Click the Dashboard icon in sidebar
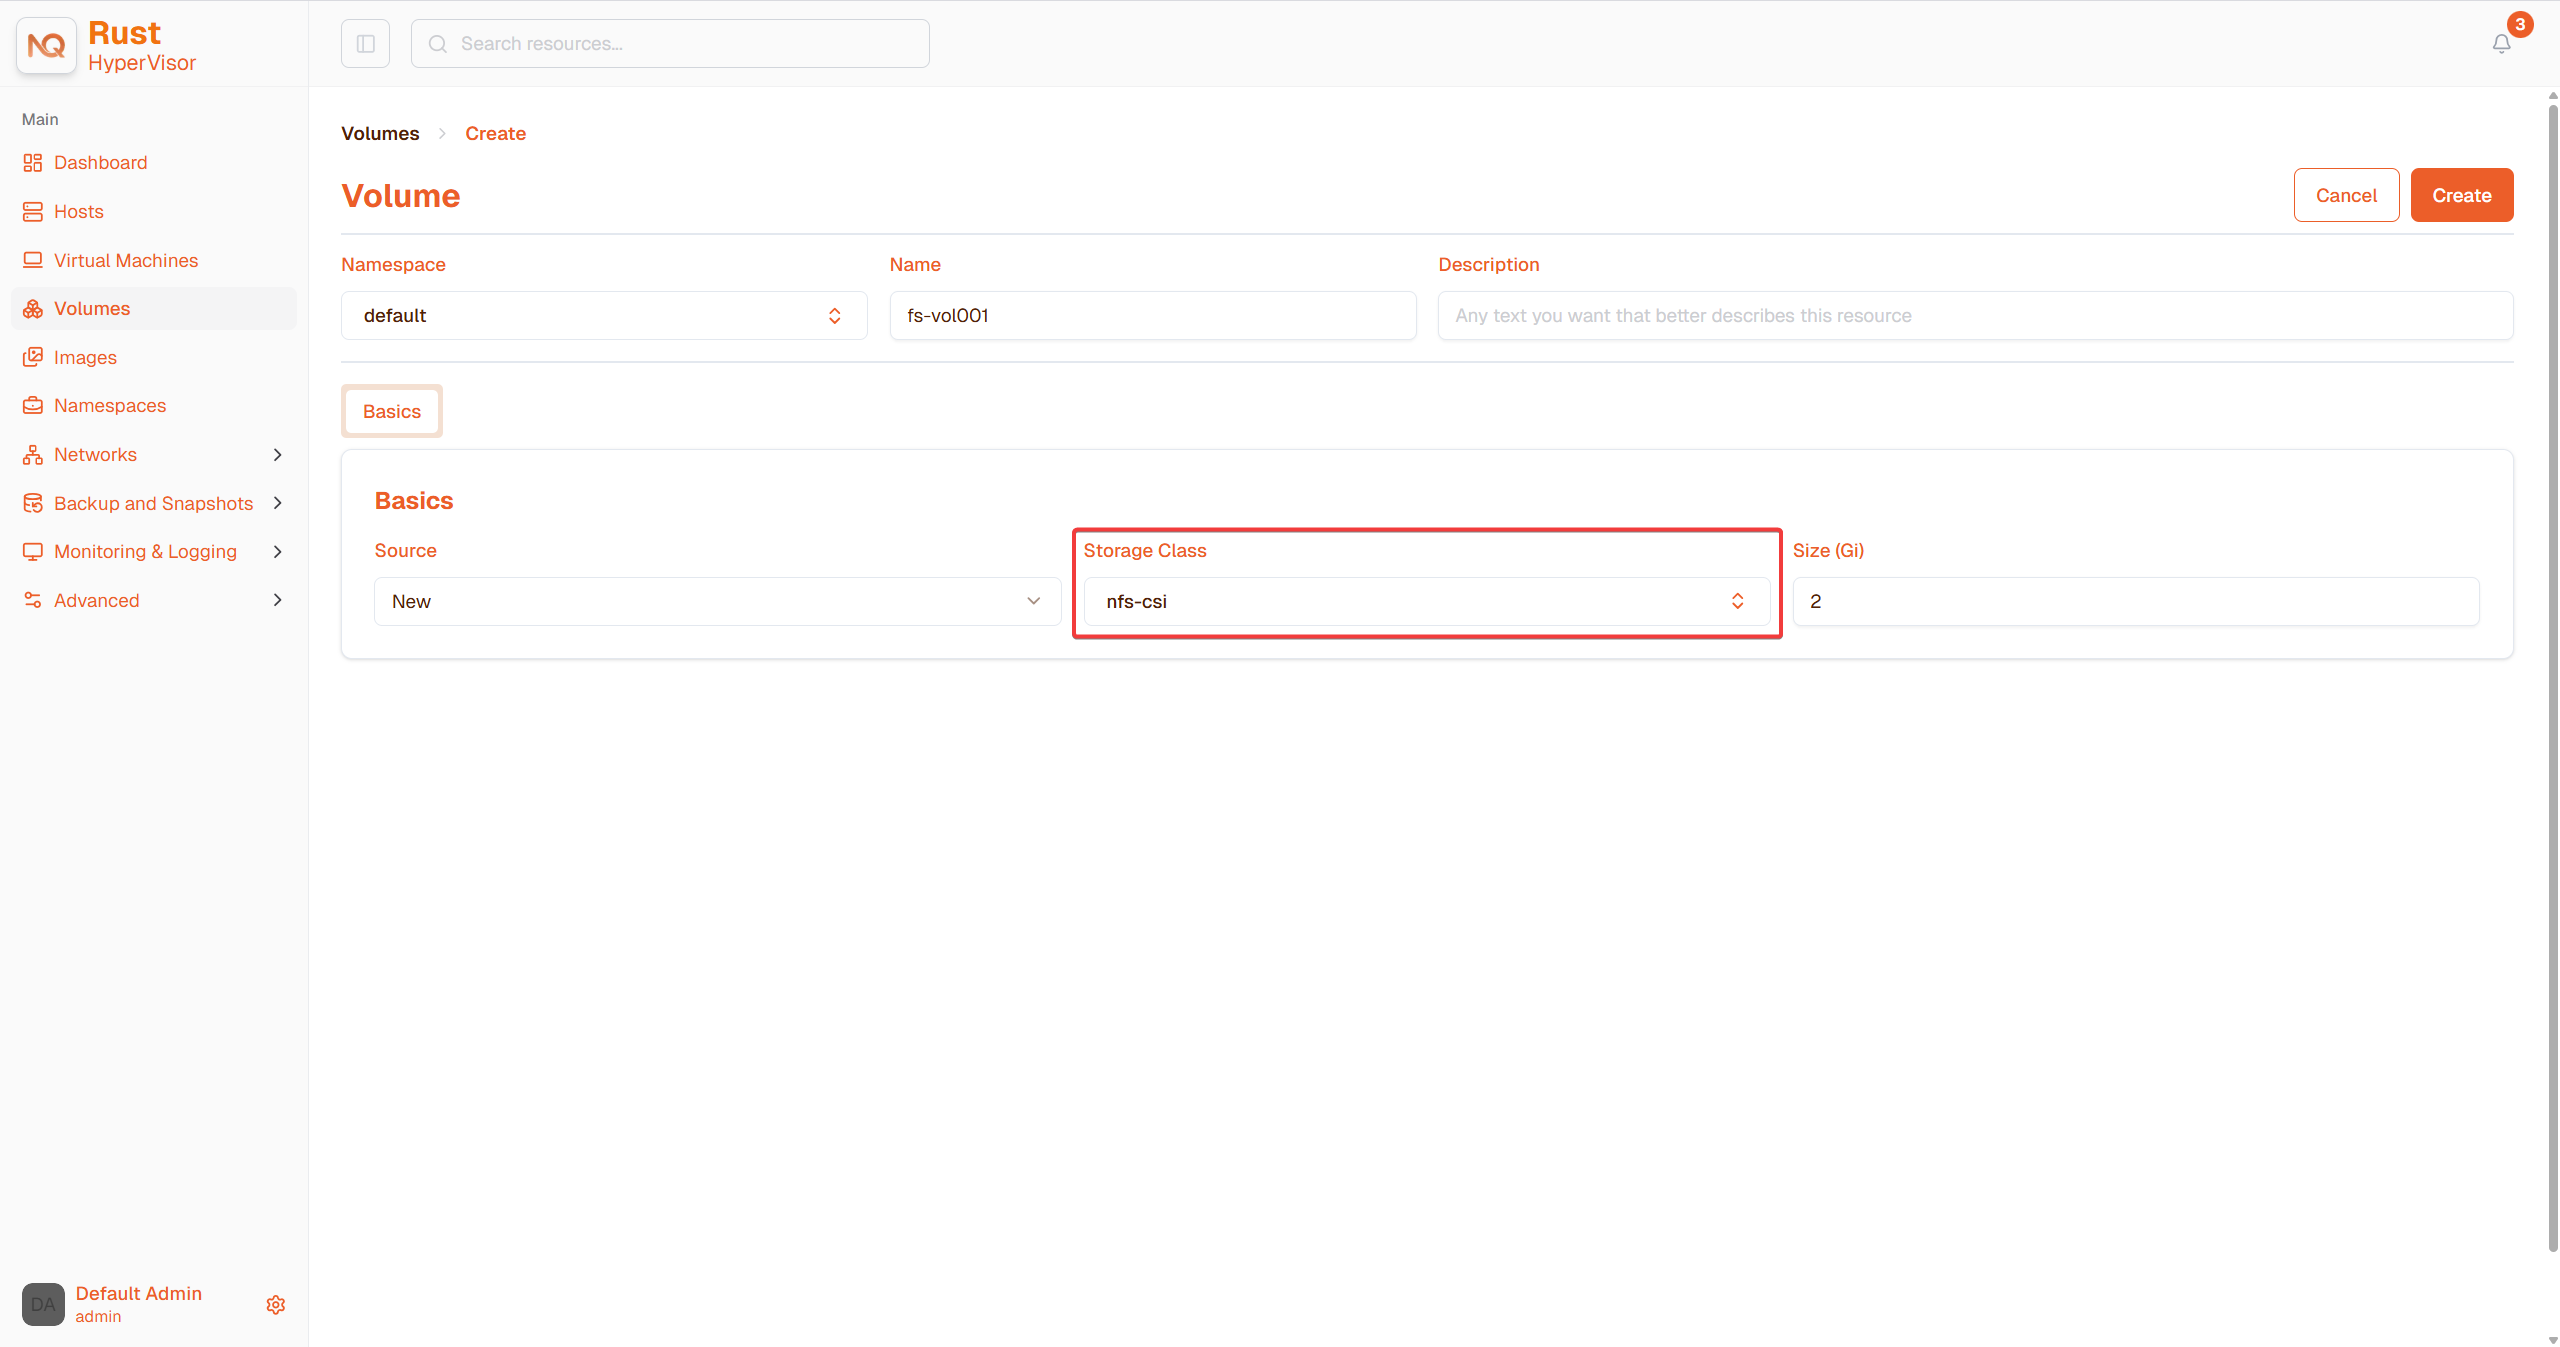 tap(33, 163)
